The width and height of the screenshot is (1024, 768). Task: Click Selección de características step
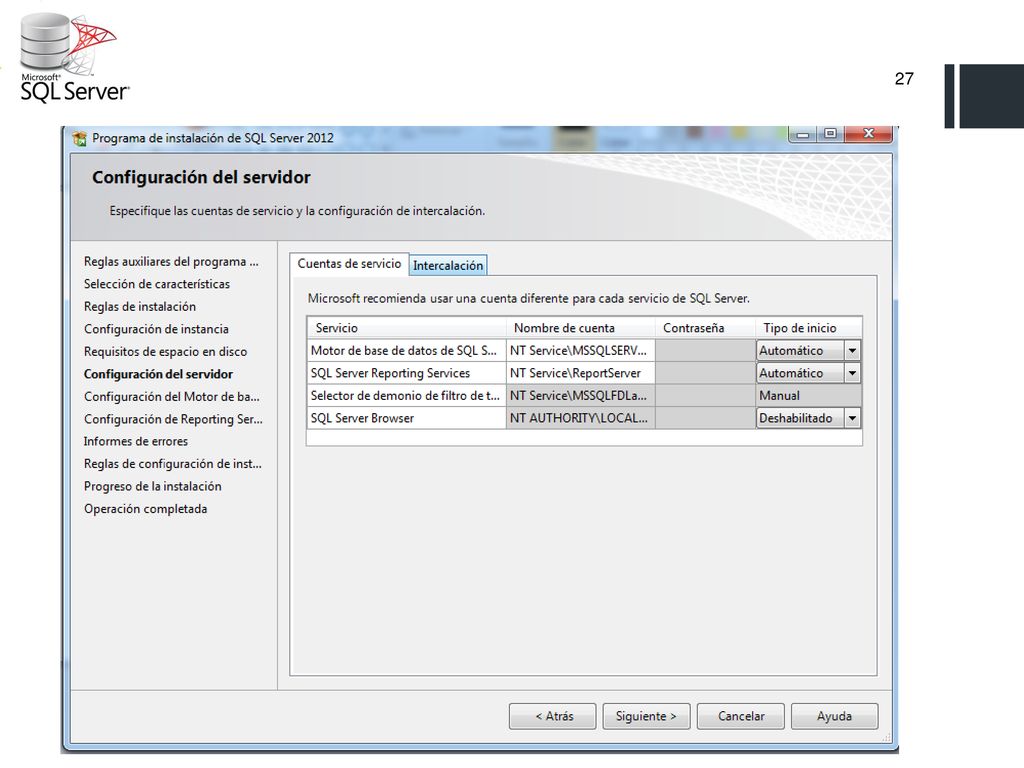(x=157, y=284)
